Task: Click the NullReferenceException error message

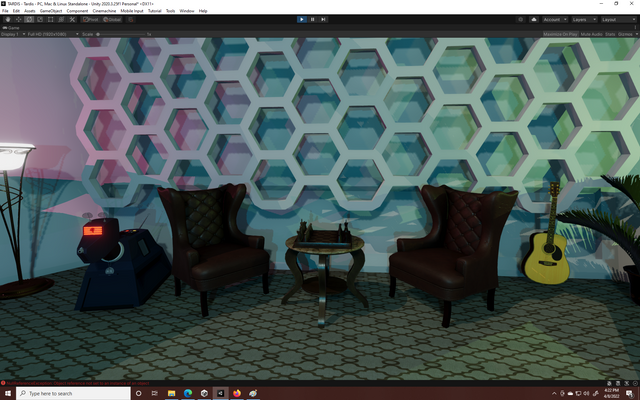Action: tap(78, 383)
